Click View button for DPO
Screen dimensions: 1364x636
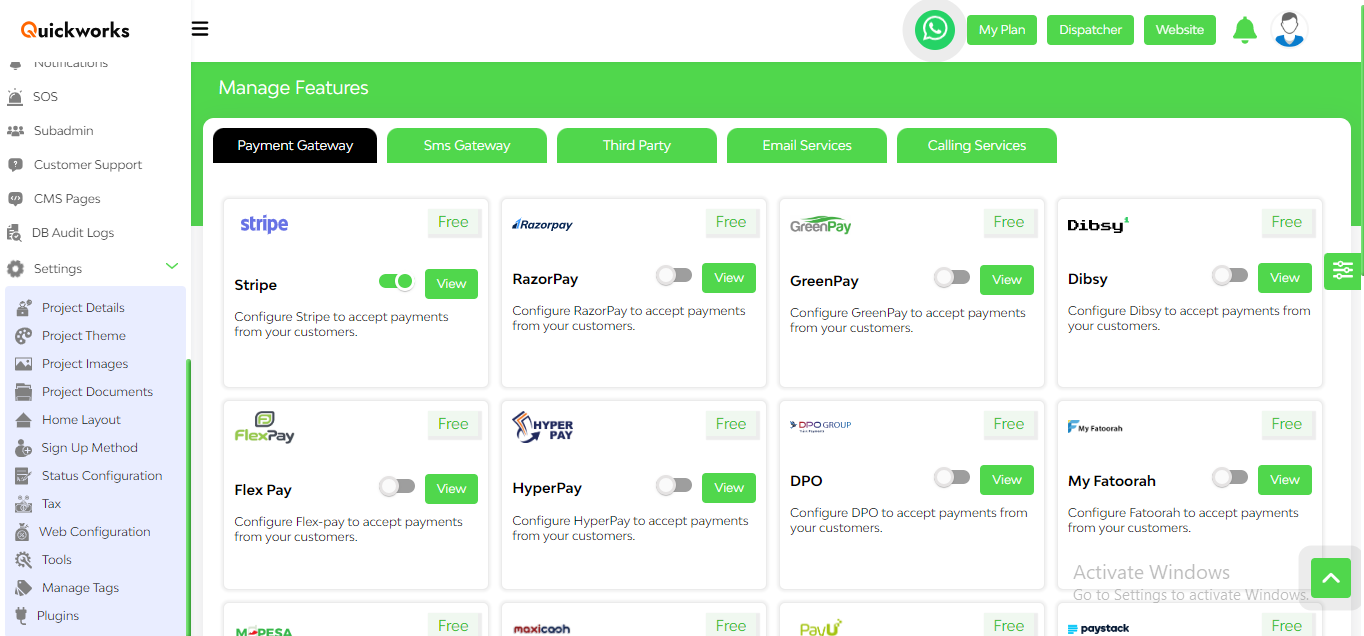tap(1007, 480)
